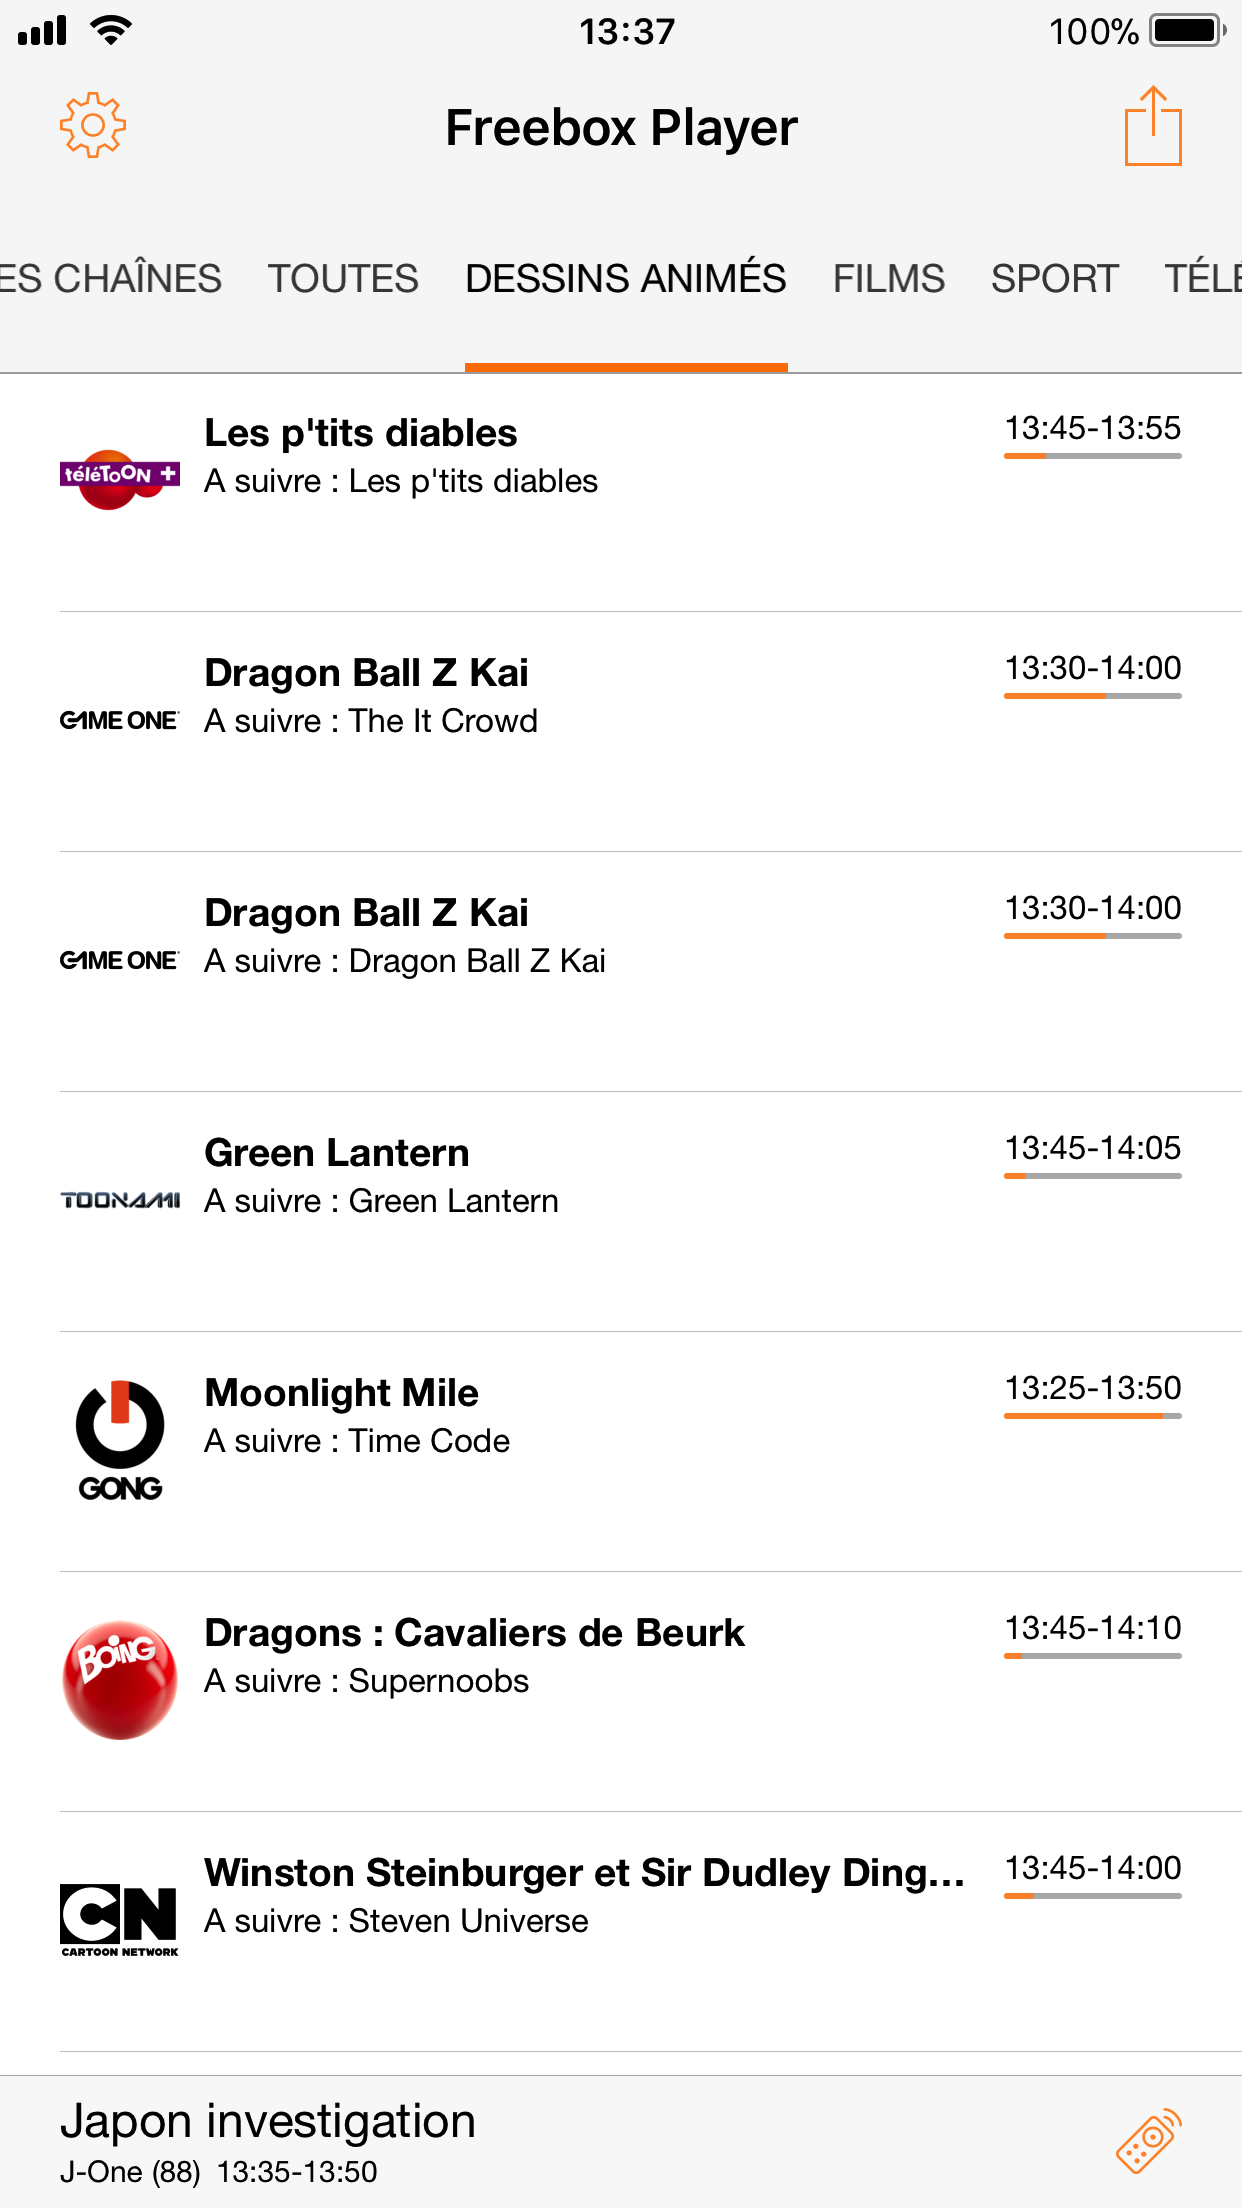Tap the Gong channel logo

(x=120, y=1440)
